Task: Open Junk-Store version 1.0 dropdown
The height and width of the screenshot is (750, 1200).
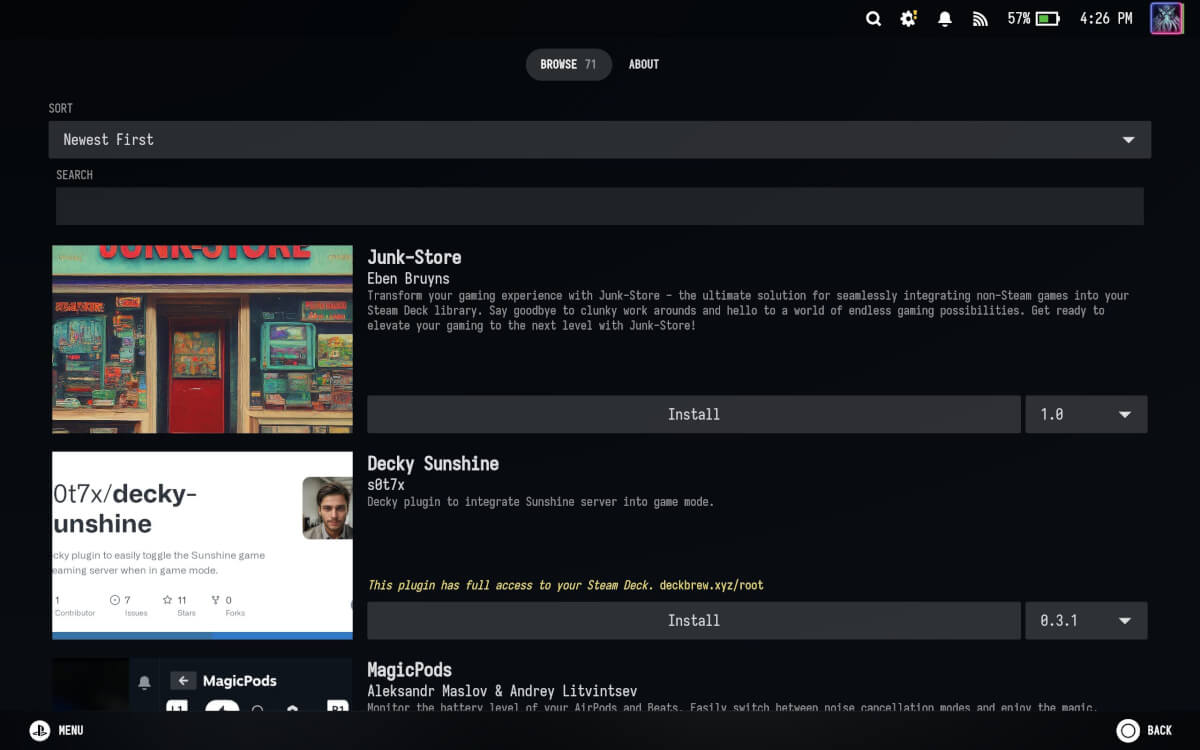Action: 1086,414
